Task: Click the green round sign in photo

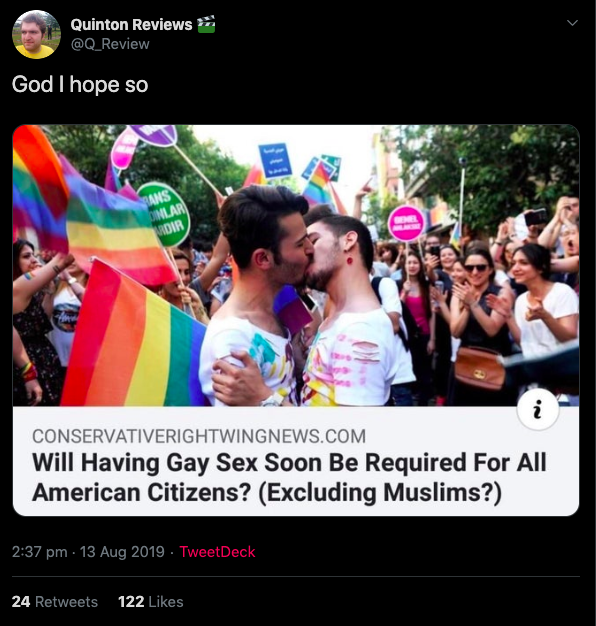Action: (x=164, y=214)
